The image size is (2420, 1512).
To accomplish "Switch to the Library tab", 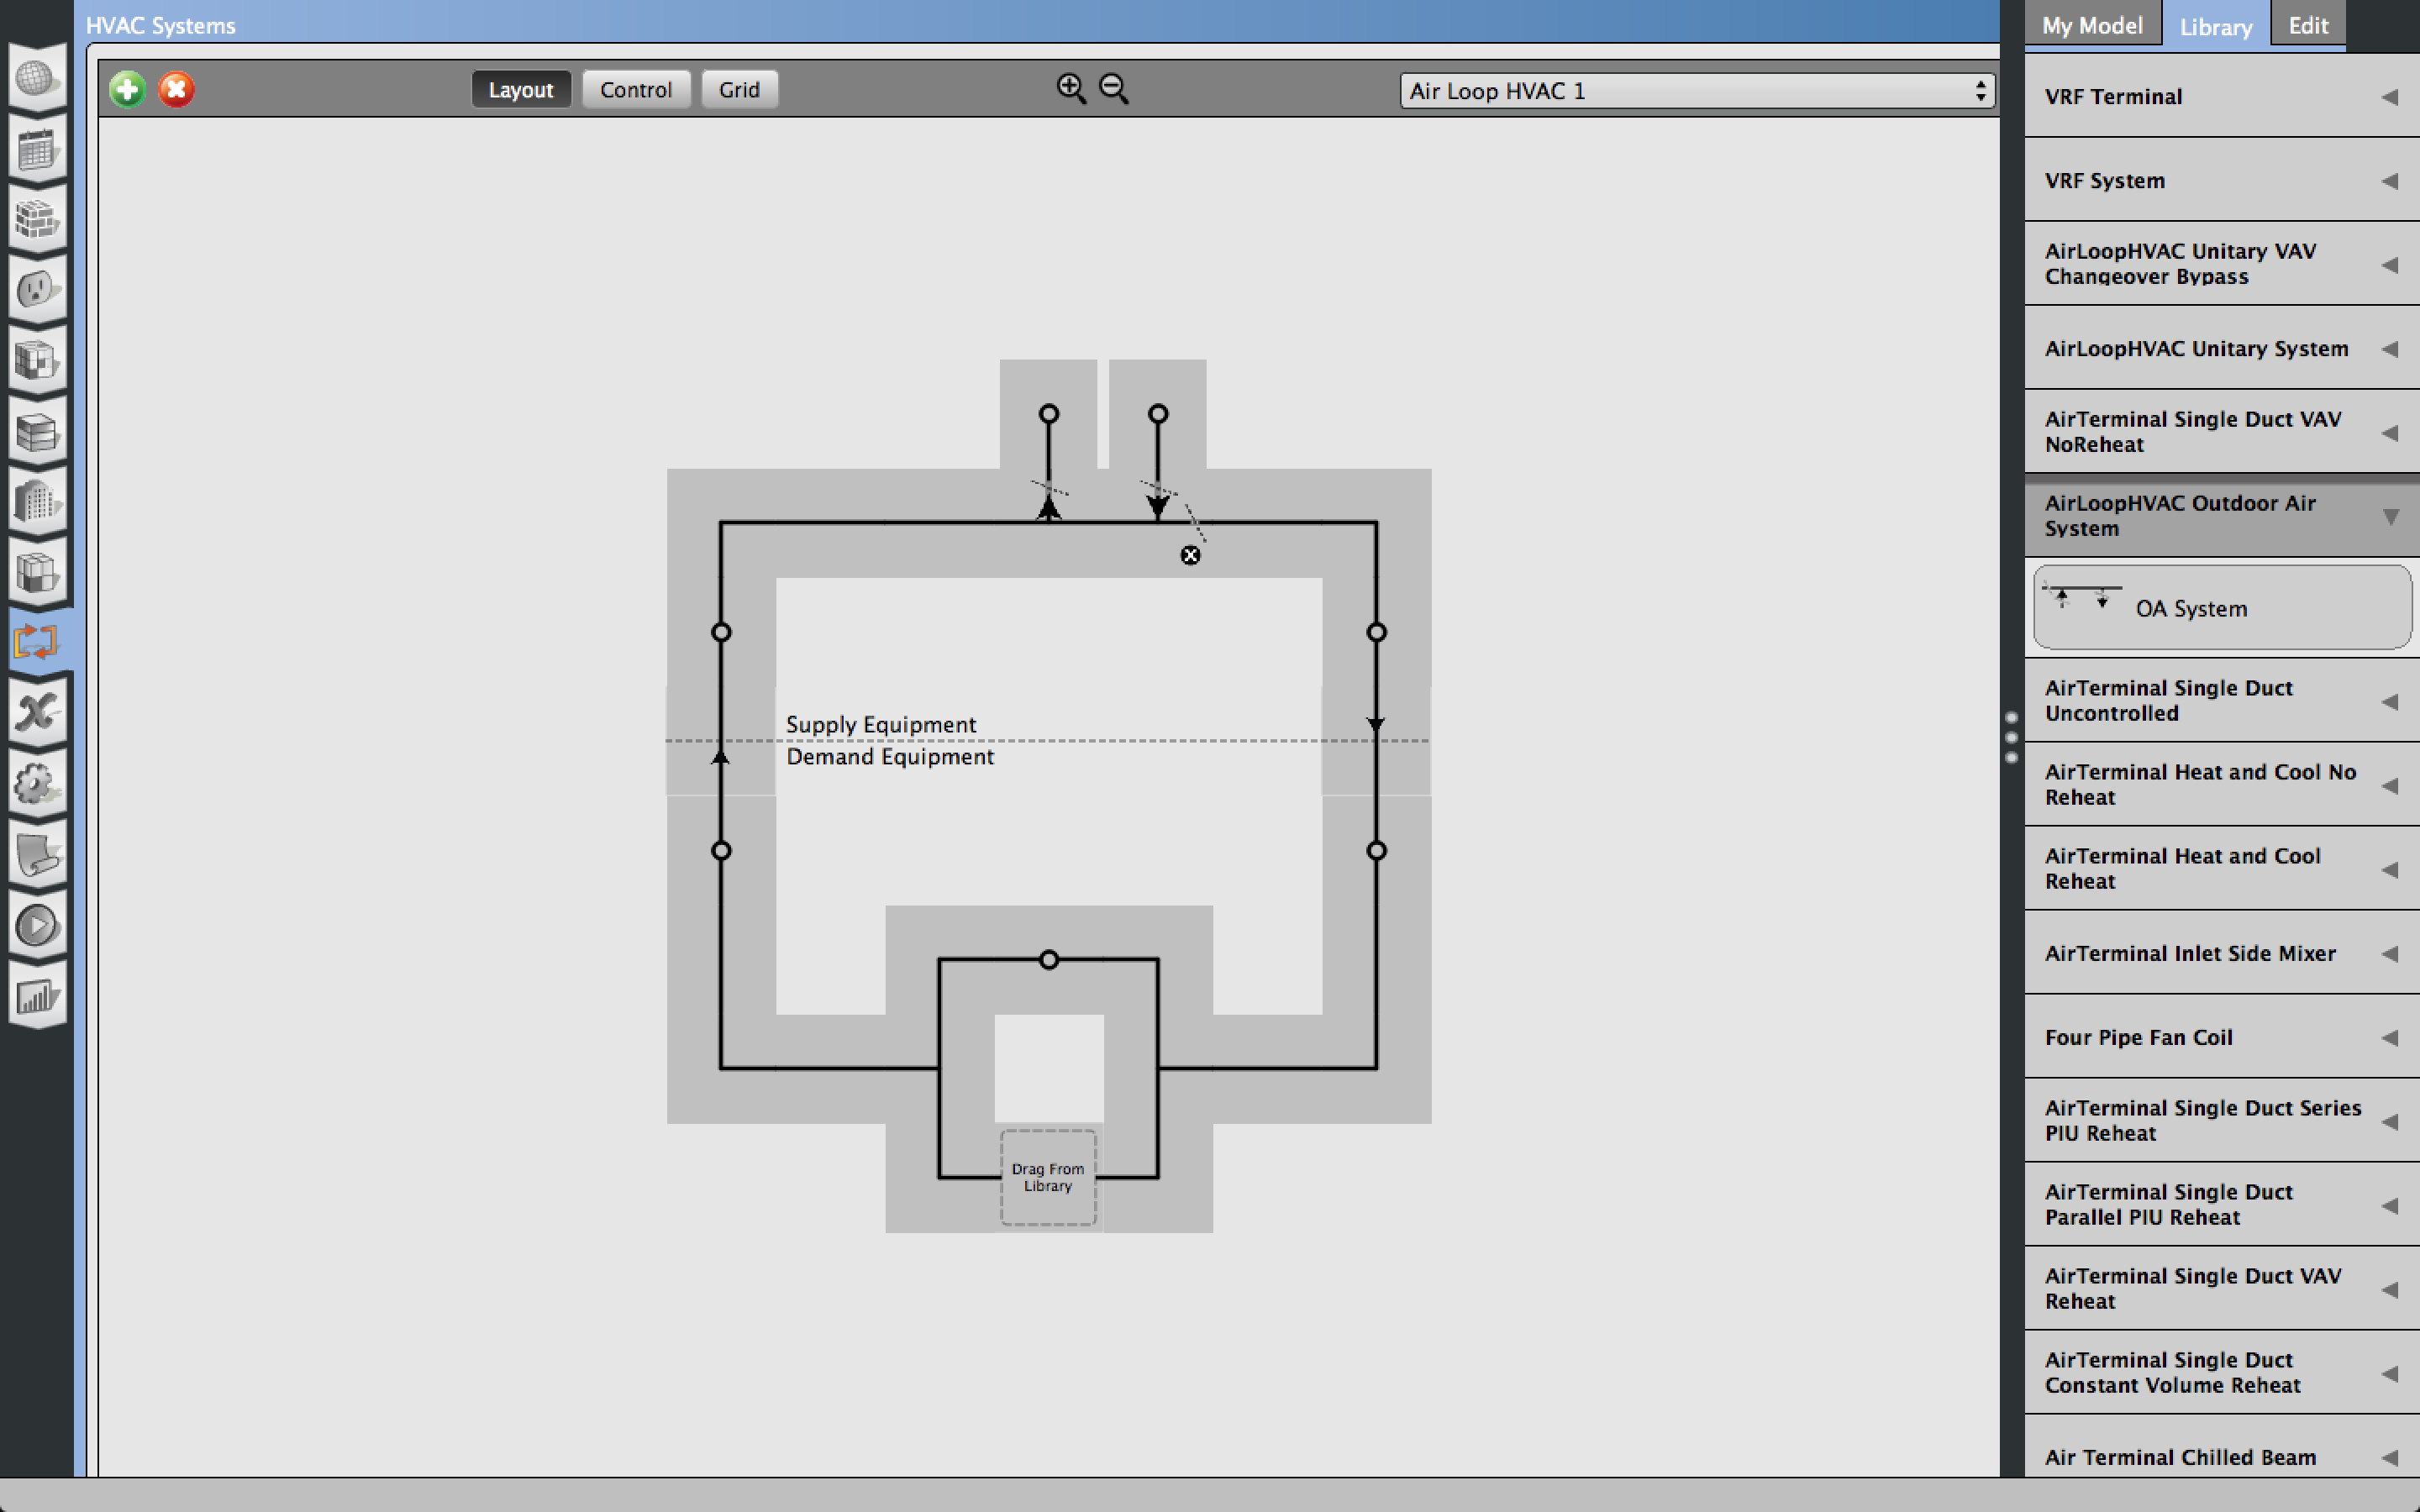I will pyautogui.click(x=2216, y=26).
